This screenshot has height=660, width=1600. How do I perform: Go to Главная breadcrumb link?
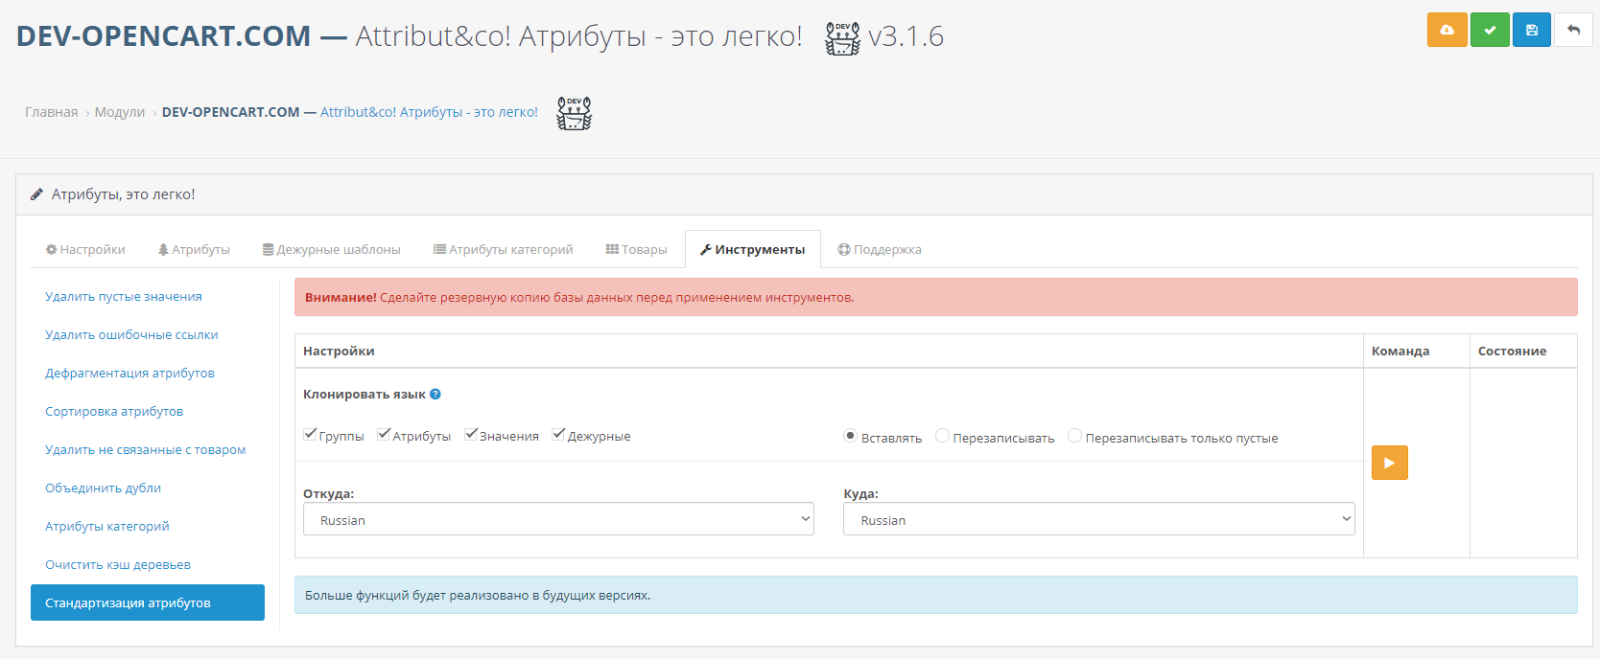[x=51, y=112]
